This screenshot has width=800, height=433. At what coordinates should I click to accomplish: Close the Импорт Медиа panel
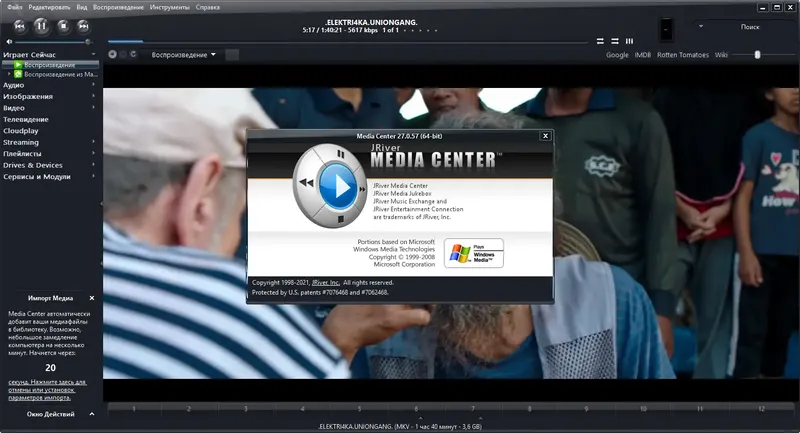(x=92, y=298)
